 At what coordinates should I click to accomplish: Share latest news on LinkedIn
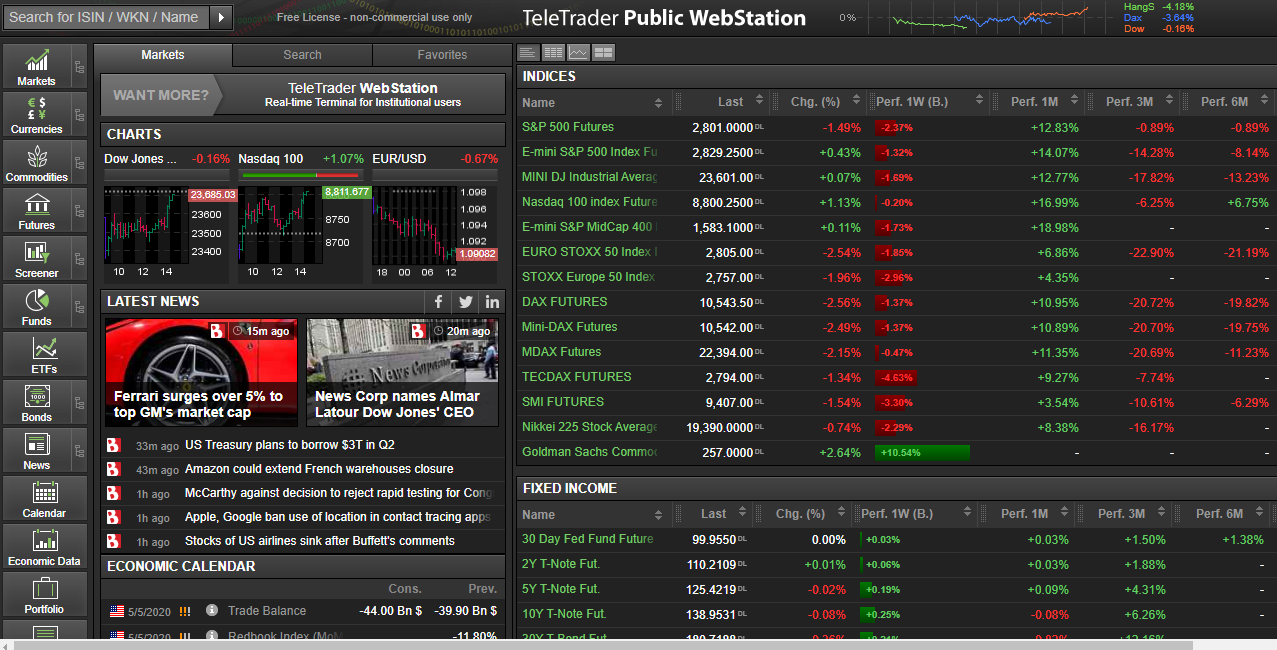coord(492,301)
